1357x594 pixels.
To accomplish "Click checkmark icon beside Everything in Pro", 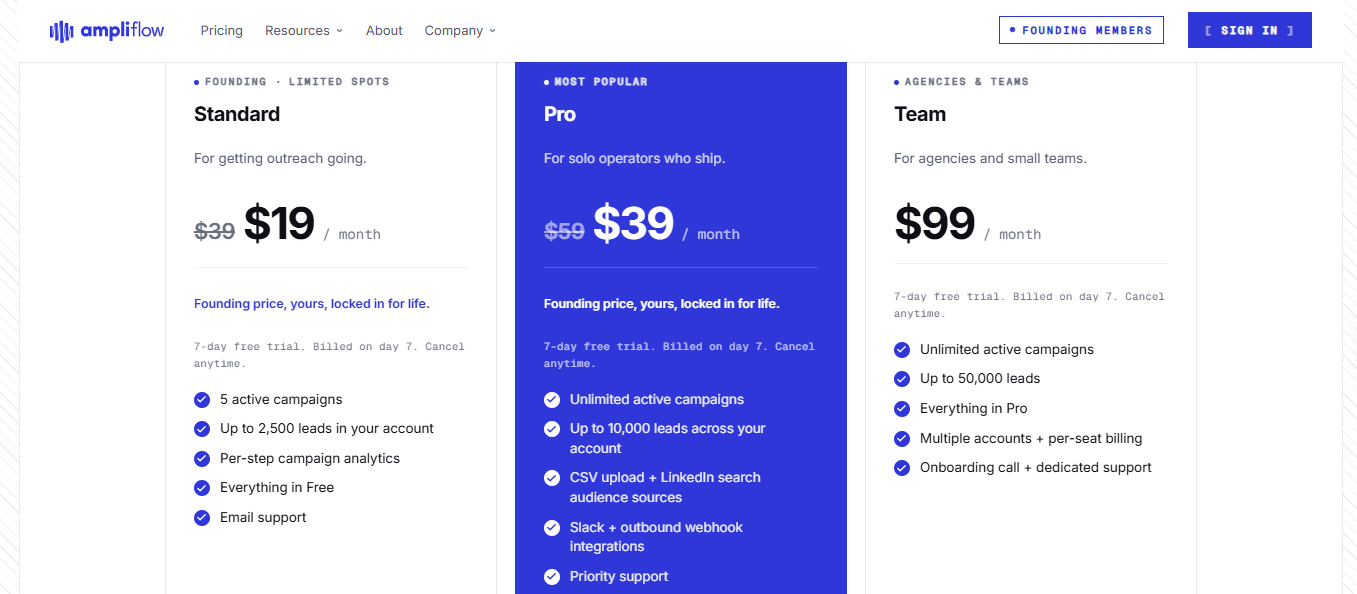I will [902, 409].
